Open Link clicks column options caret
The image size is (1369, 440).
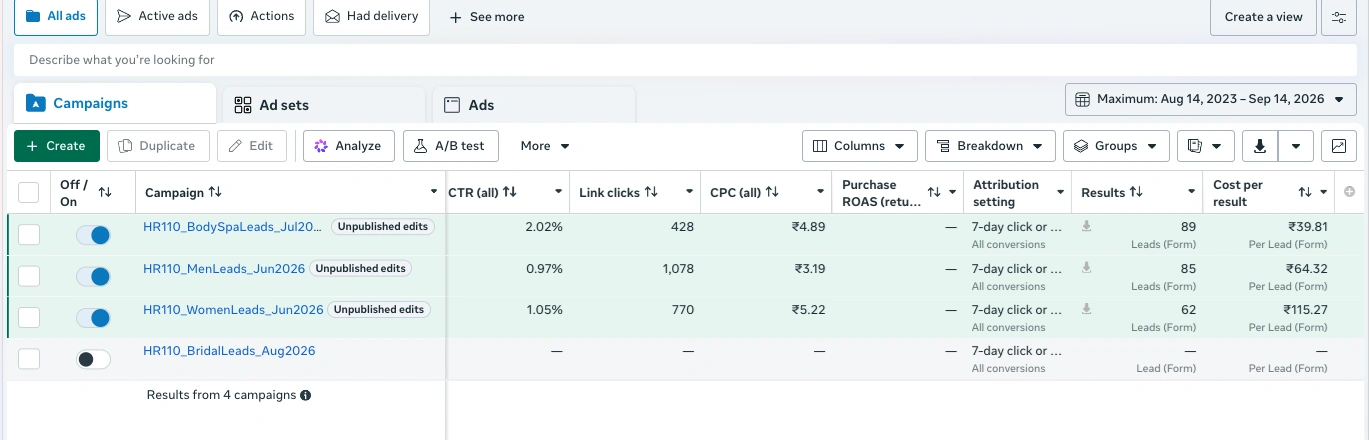690,192
